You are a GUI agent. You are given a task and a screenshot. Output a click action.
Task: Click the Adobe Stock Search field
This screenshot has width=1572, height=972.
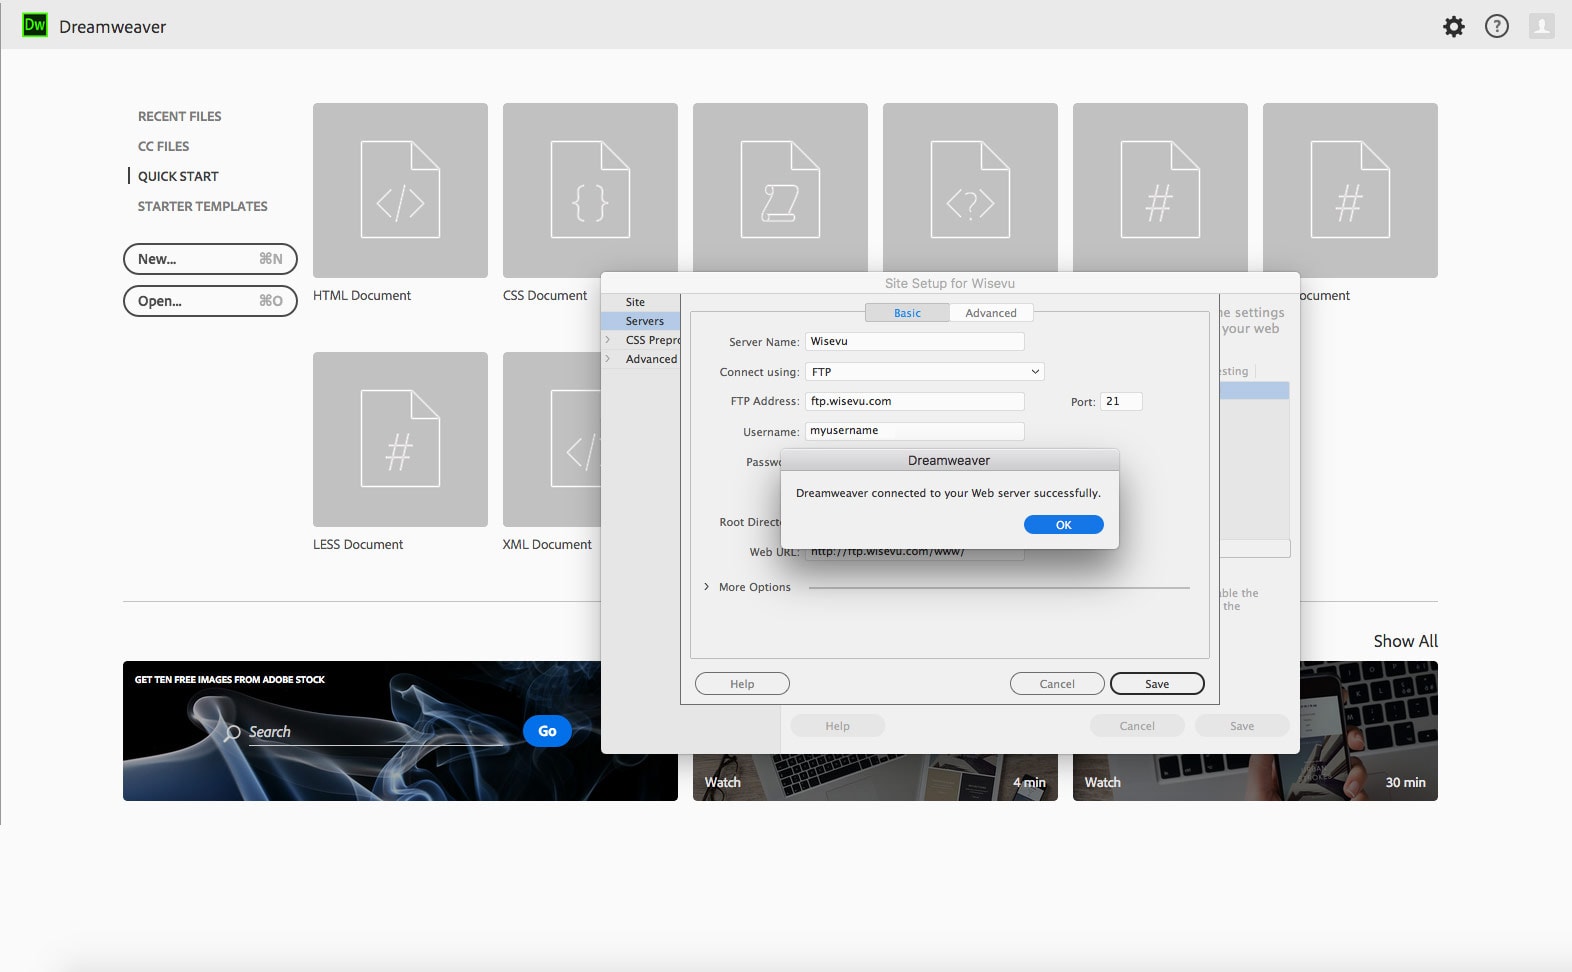[x=375, y=733]
